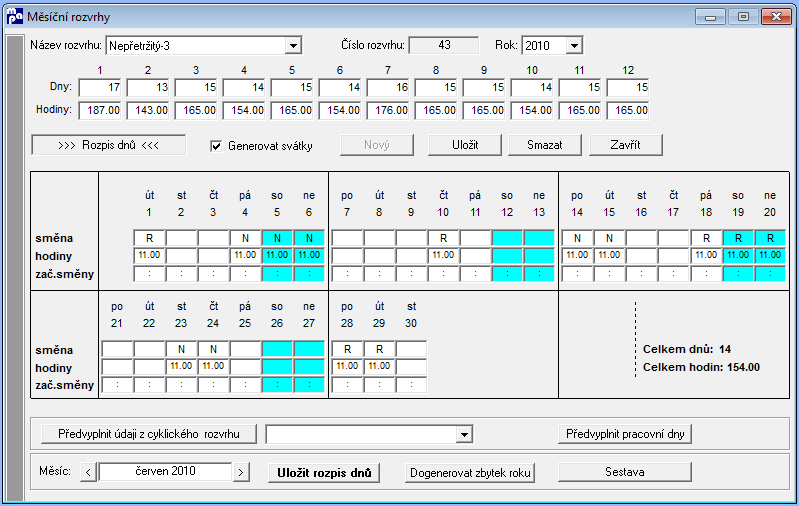Click the Uložit button
The image size is (799, 506).
[x=465, y=145]
